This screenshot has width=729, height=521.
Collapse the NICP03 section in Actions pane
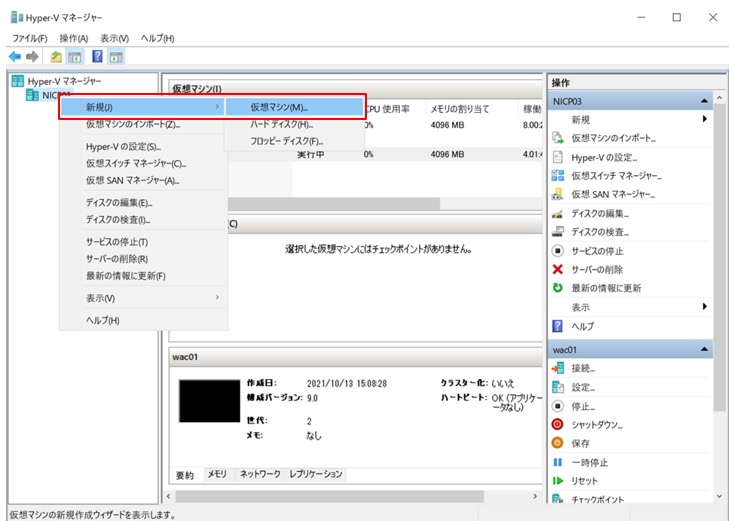tap(705, 101)
